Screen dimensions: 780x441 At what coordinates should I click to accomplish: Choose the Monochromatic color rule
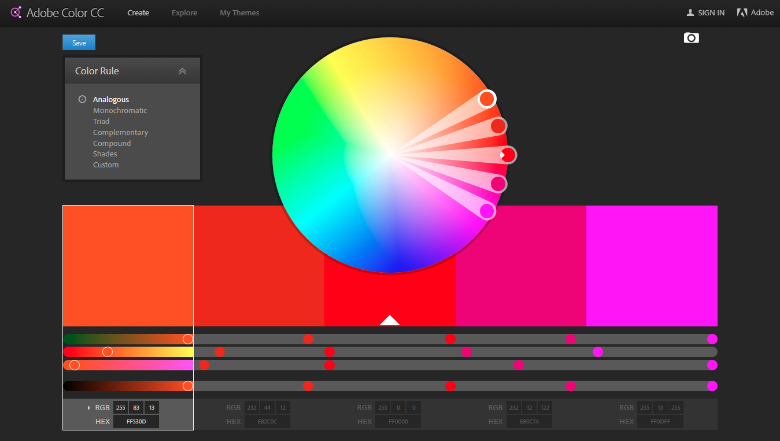coord(119,111)
